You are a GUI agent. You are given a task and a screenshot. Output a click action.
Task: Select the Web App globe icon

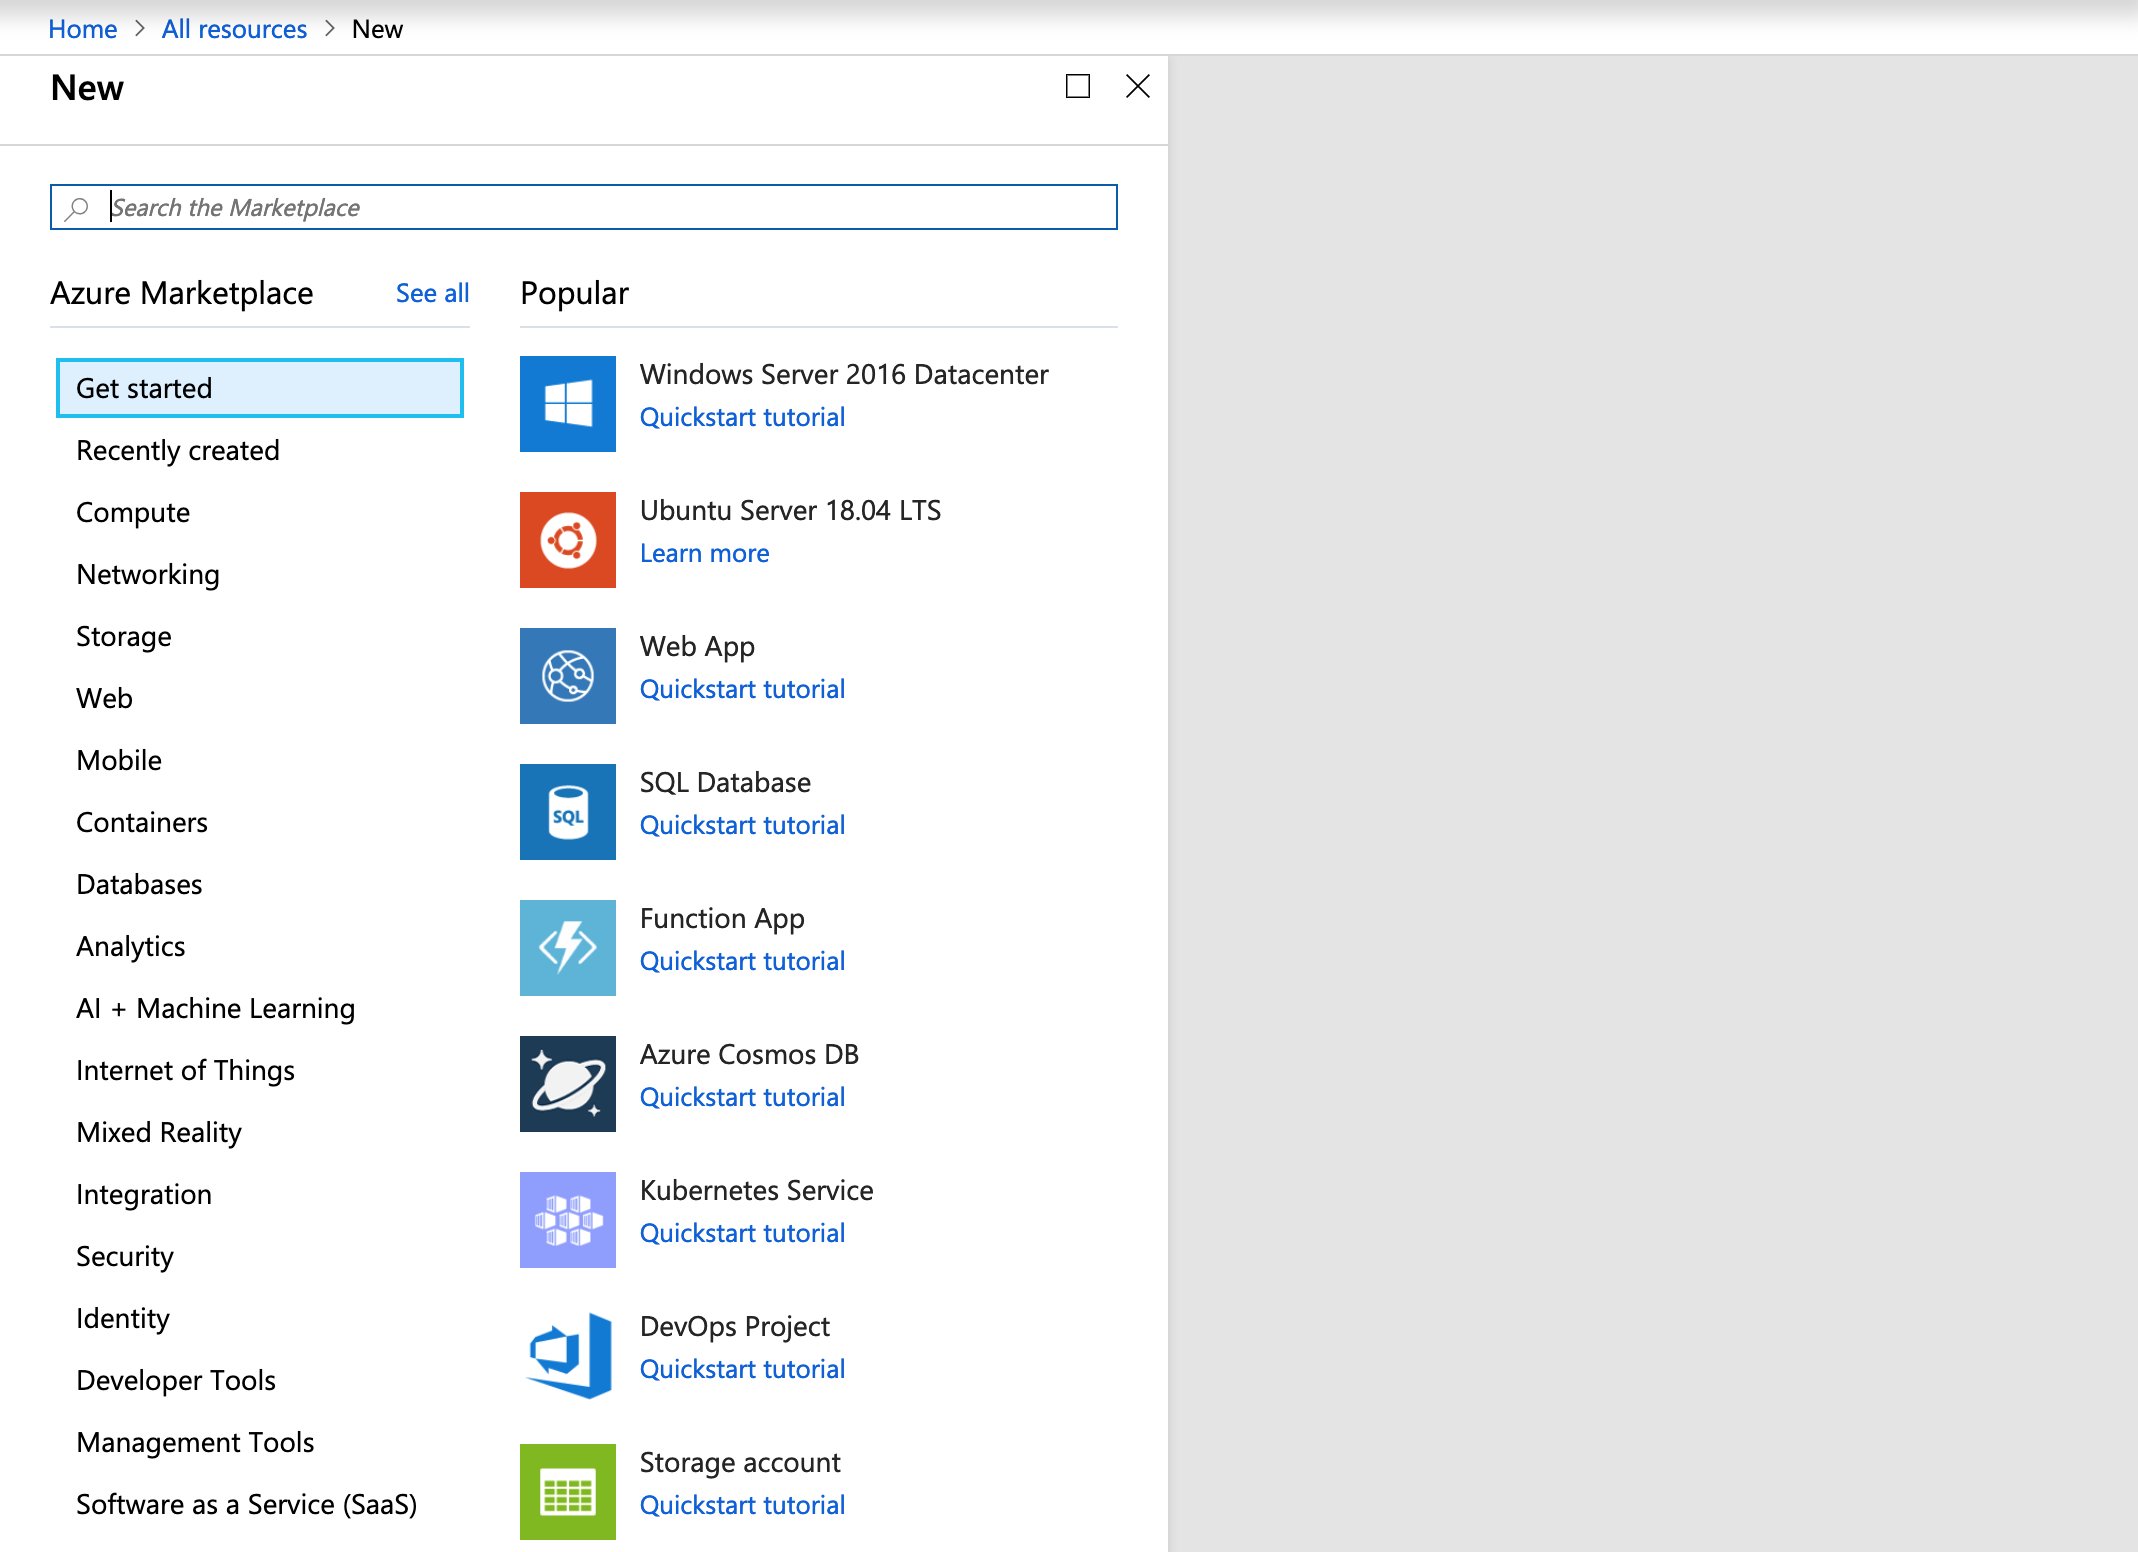[567, 676]
